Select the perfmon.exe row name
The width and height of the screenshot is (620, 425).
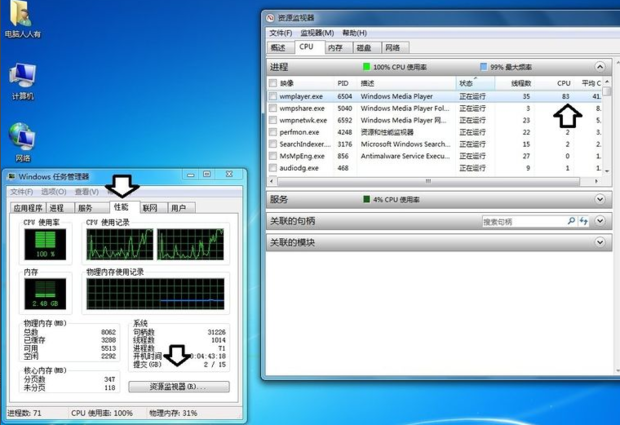(x=299, y=132)
